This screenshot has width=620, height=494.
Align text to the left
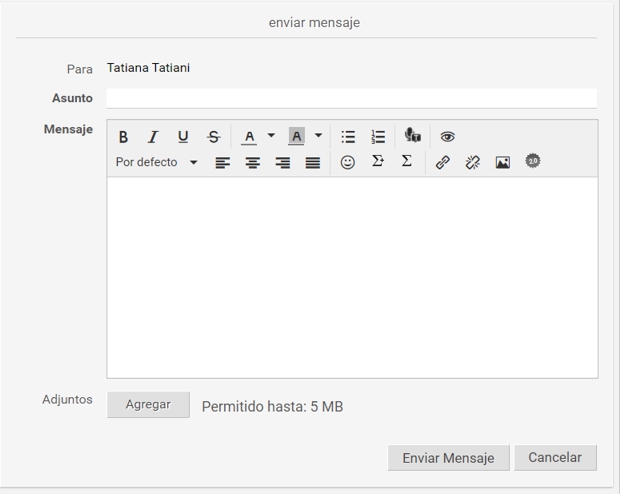(x=223, y=162)
